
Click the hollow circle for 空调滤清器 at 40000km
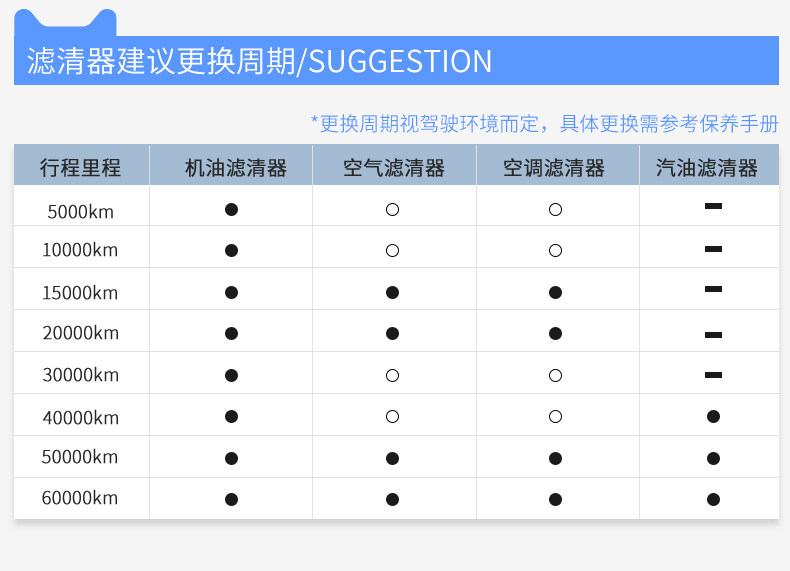(555, 416)
